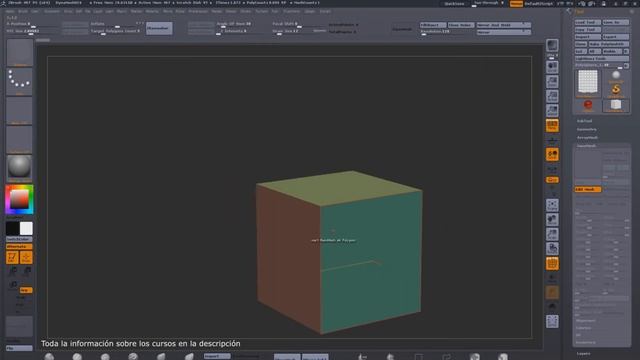Toggle Solo mode
Viewport: 640px width, 360px height.
point(552,307)
